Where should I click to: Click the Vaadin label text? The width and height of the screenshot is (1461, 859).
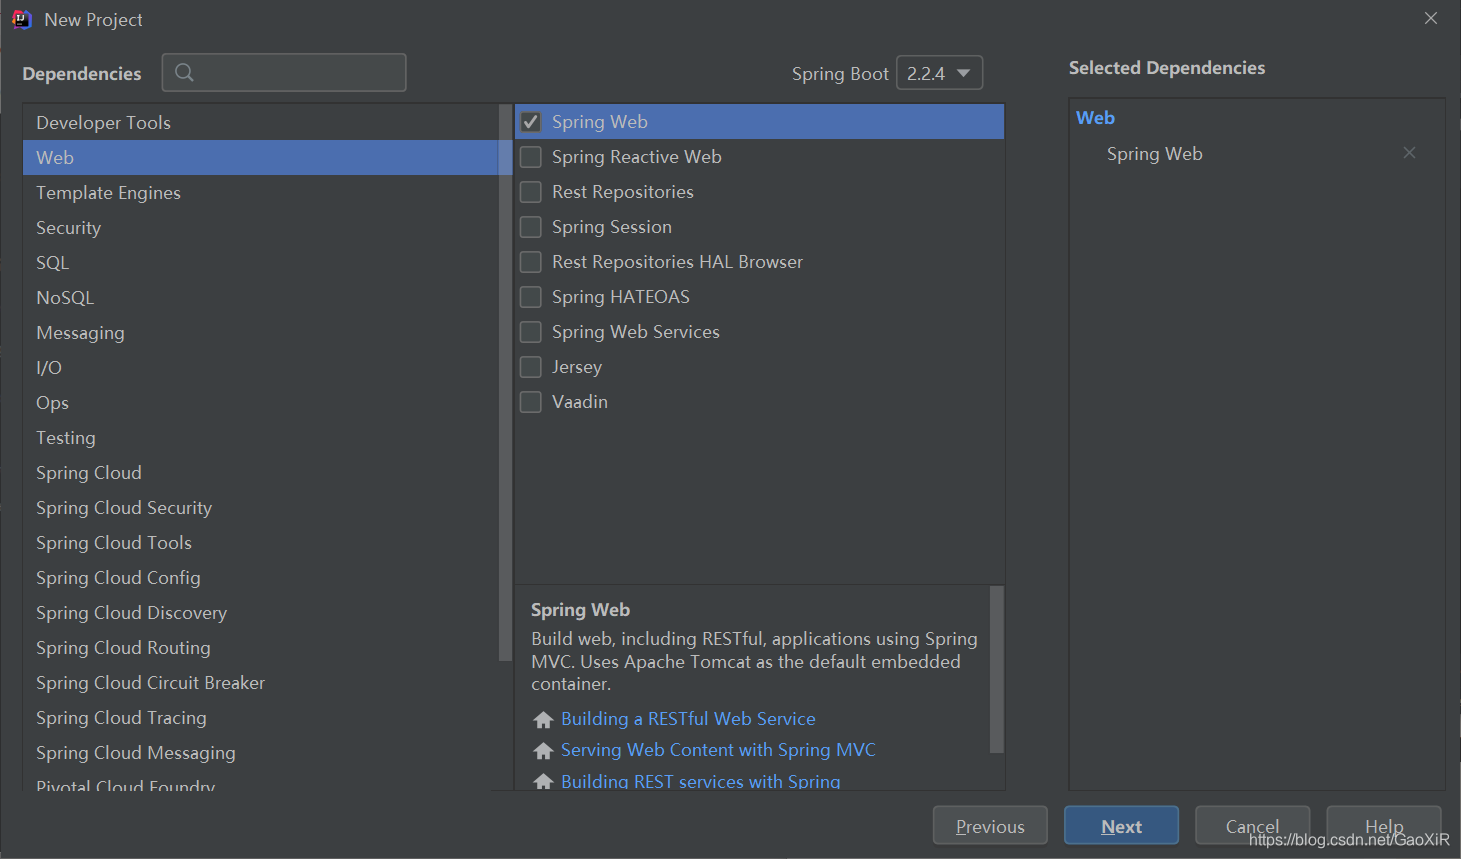[x=580, y=402]
